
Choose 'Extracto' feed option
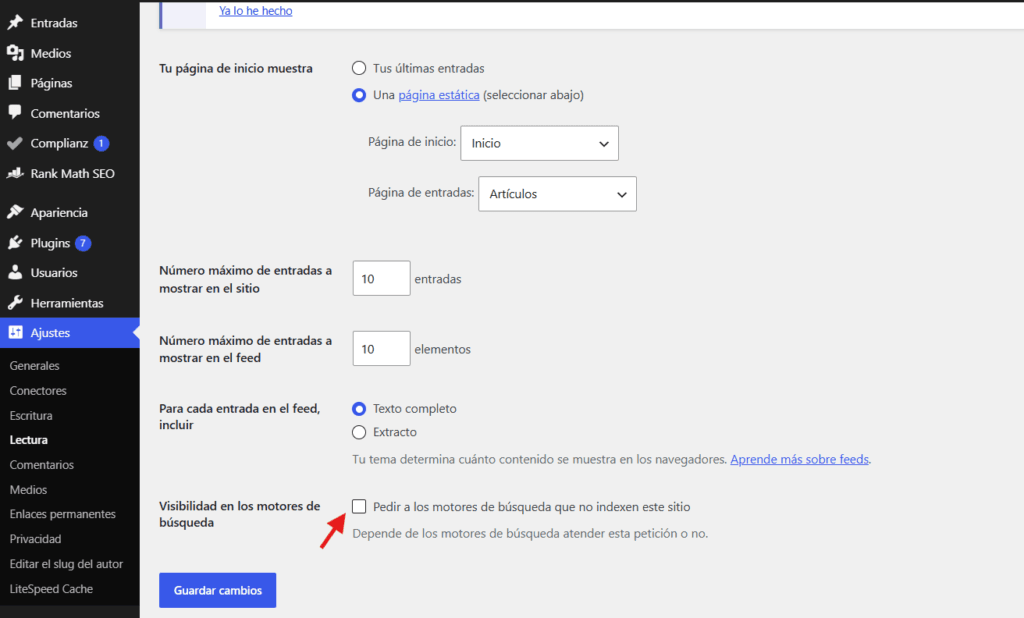tap(359, 432)
